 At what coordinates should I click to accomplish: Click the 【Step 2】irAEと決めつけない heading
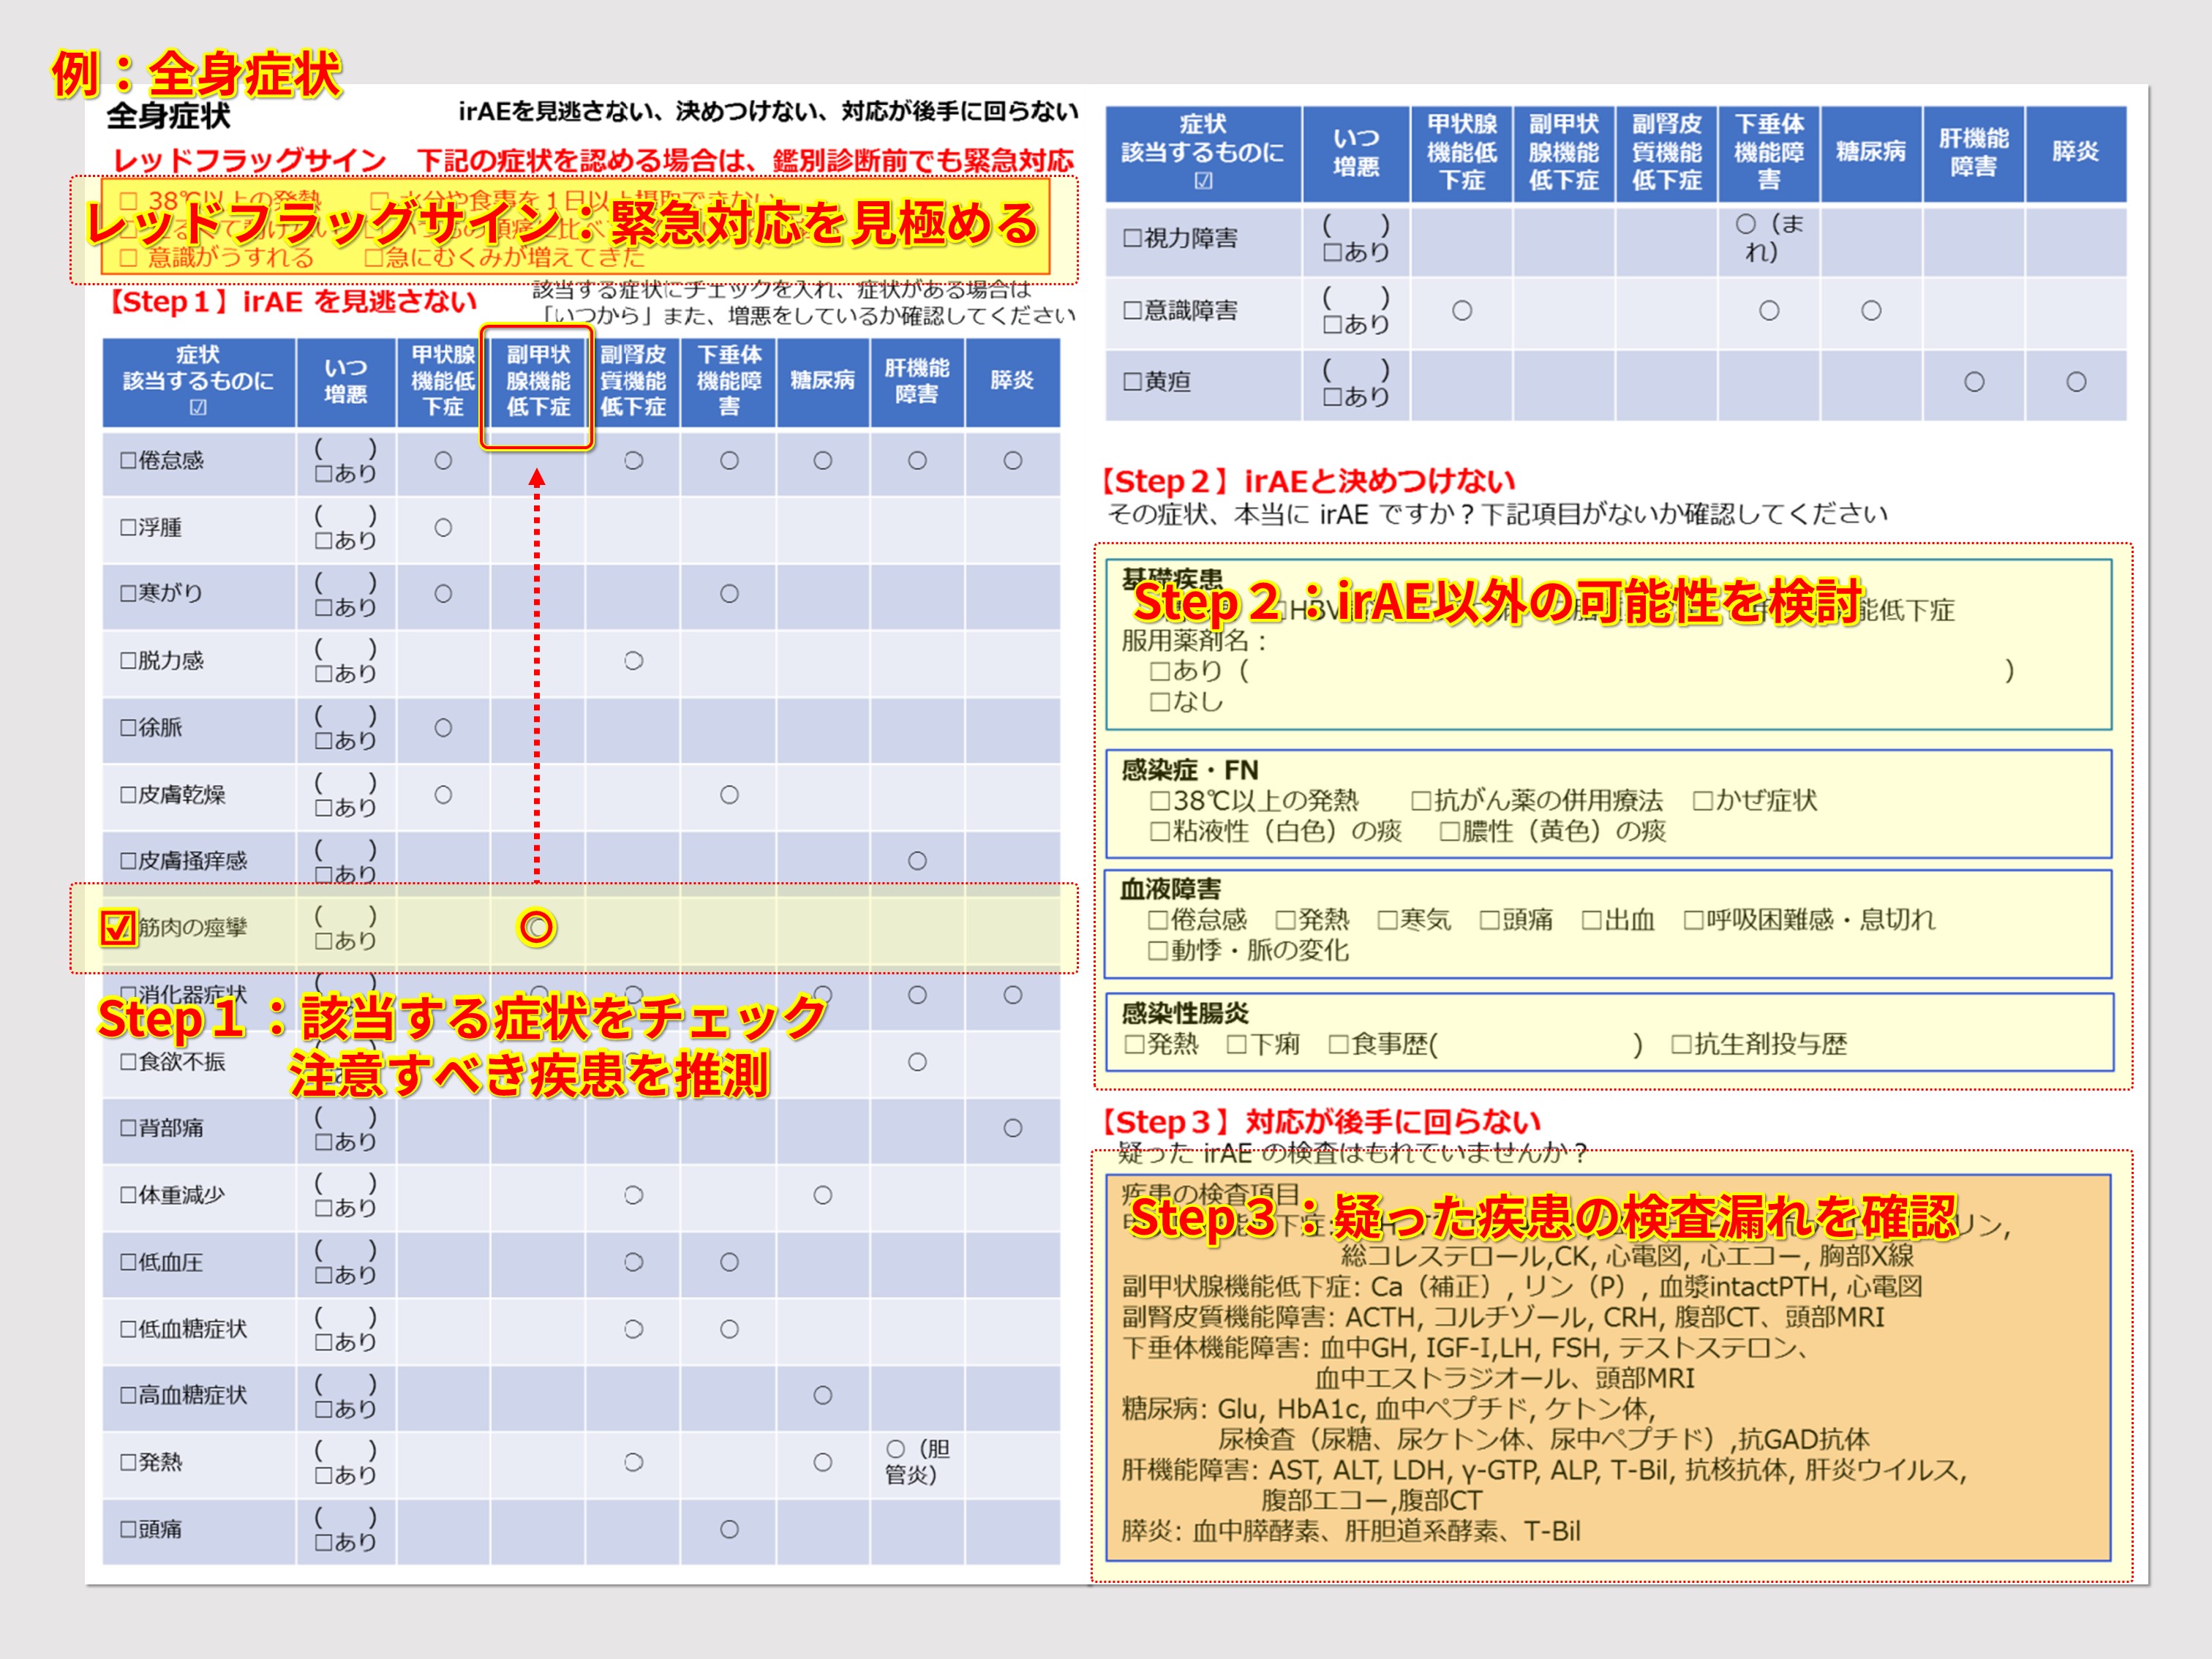pyautogui.click(x=1308, y=482)
